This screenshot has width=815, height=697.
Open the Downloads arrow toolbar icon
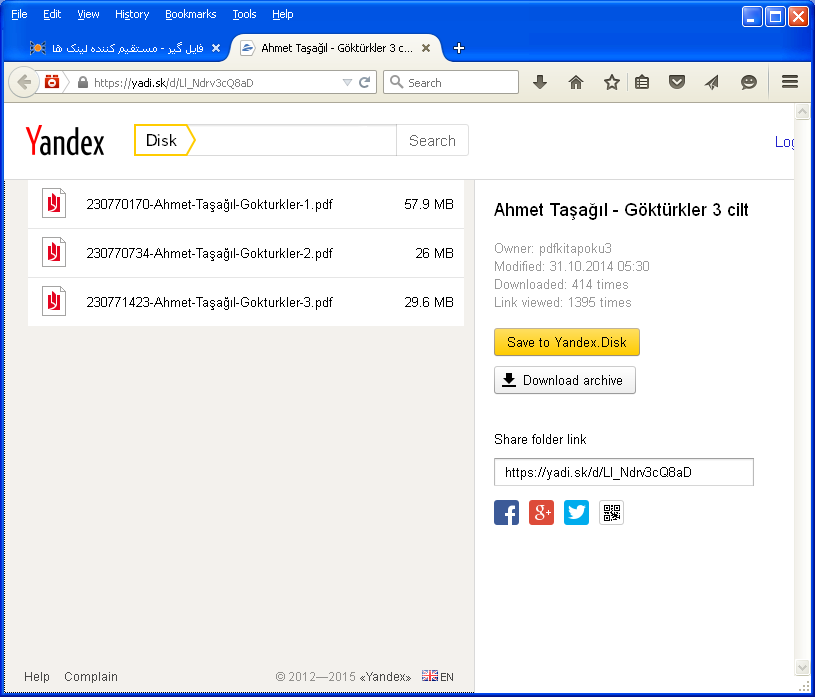(x=540, y=82)
